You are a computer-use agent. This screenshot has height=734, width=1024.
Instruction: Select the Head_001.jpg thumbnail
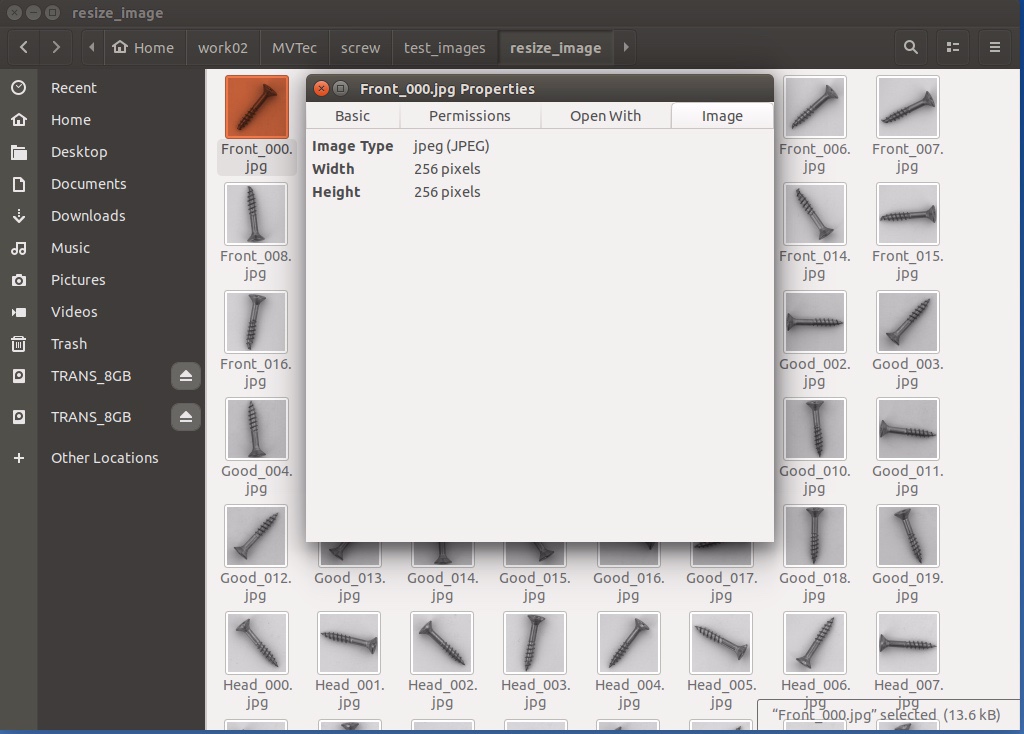(x=349, y=643)
